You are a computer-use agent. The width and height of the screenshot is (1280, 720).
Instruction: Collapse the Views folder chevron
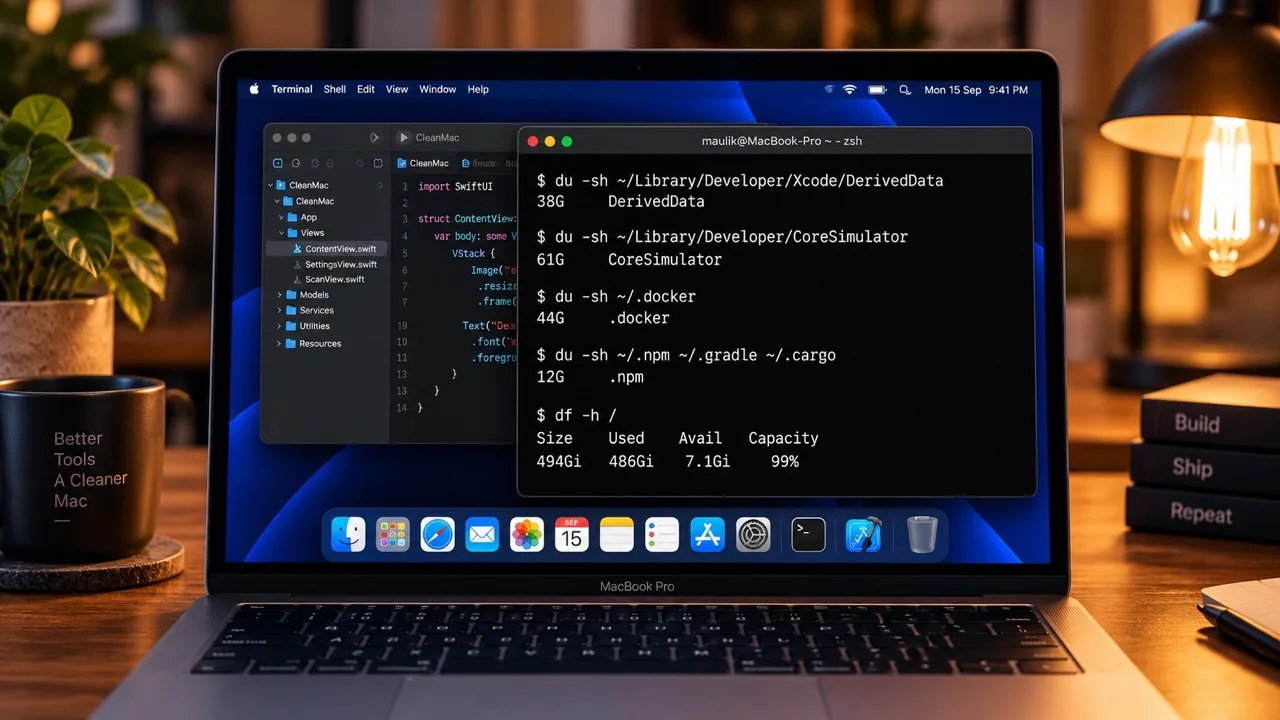(x=282, y=233)
